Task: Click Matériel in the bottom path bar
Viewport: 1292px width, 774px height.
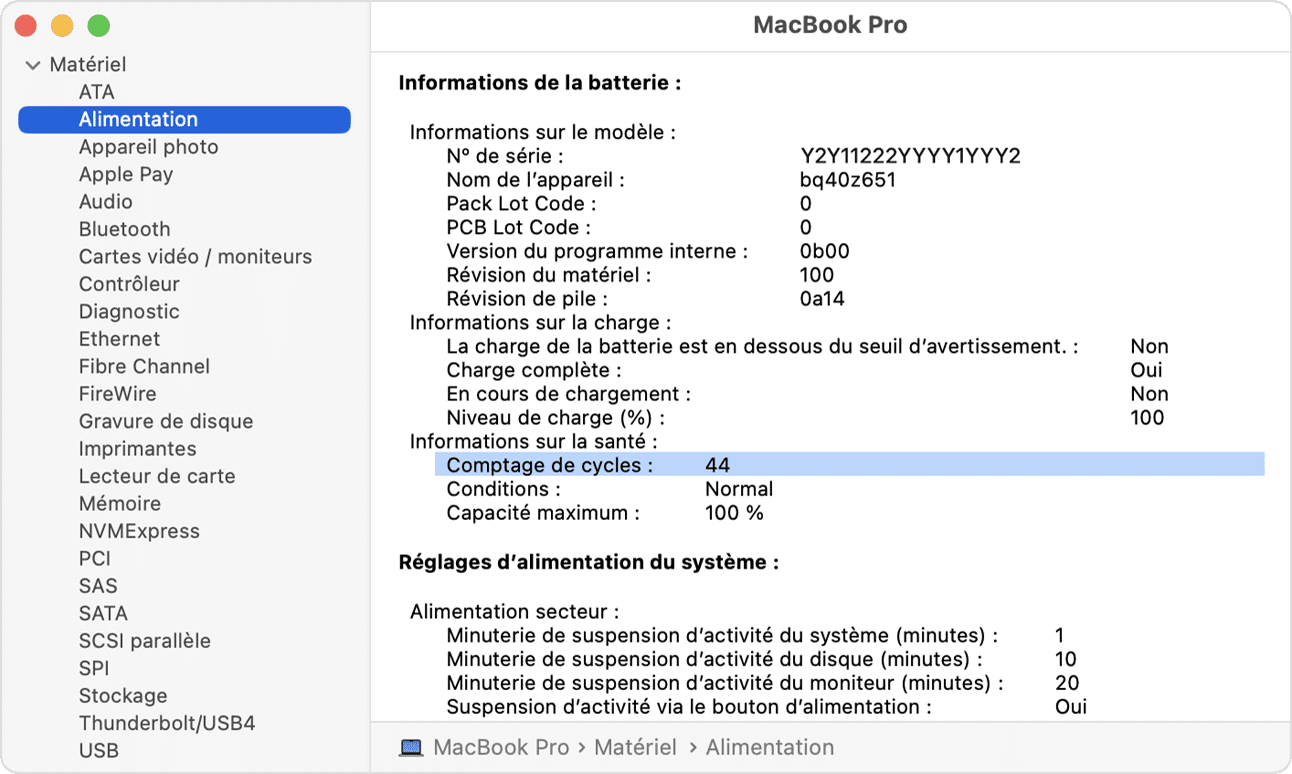Action: click(636, 748)
